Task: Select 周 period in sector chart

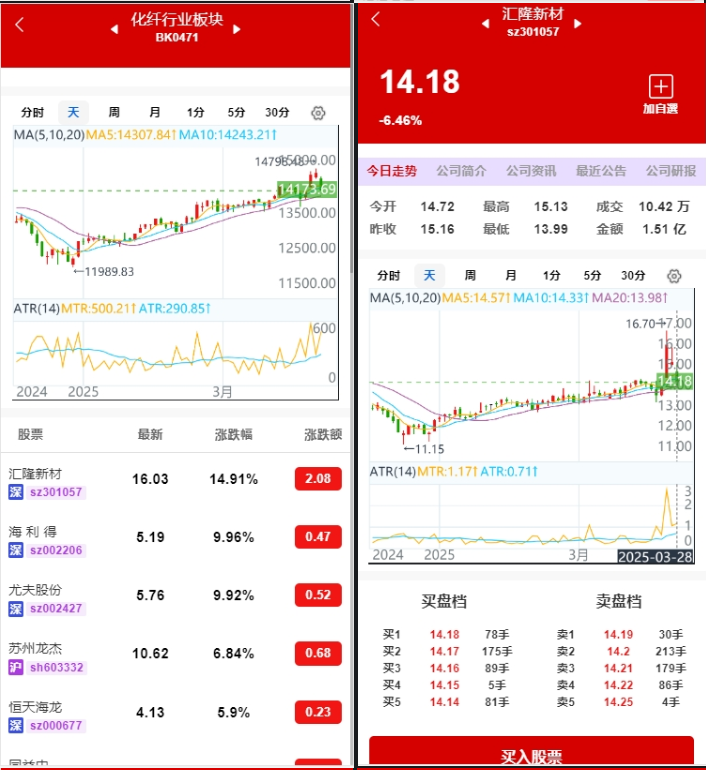Action: point(114,112)
